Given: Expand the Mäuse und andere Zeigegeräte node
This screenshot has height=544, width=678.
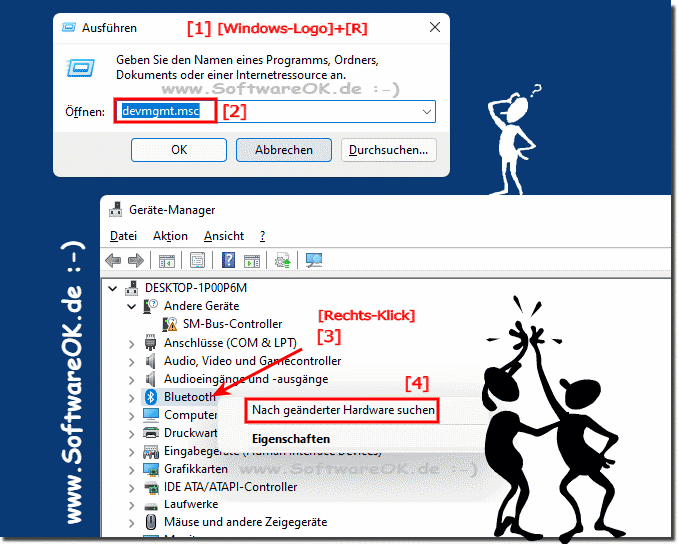Looking at the screenshot, I should [131, 523].
